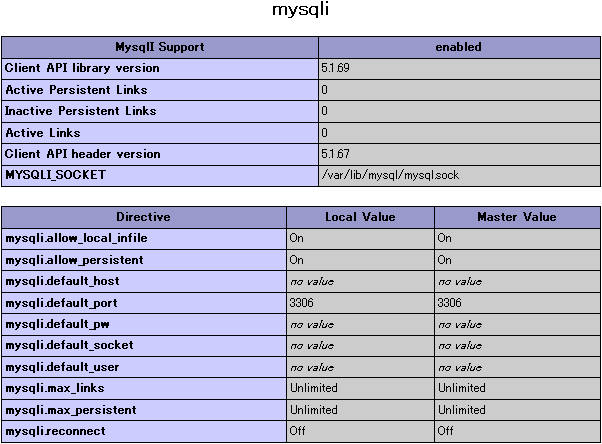Image resolution: width=602 pixels, height=444 pixels.
Task: Click the Local Value column header
Action: (360, 217)
